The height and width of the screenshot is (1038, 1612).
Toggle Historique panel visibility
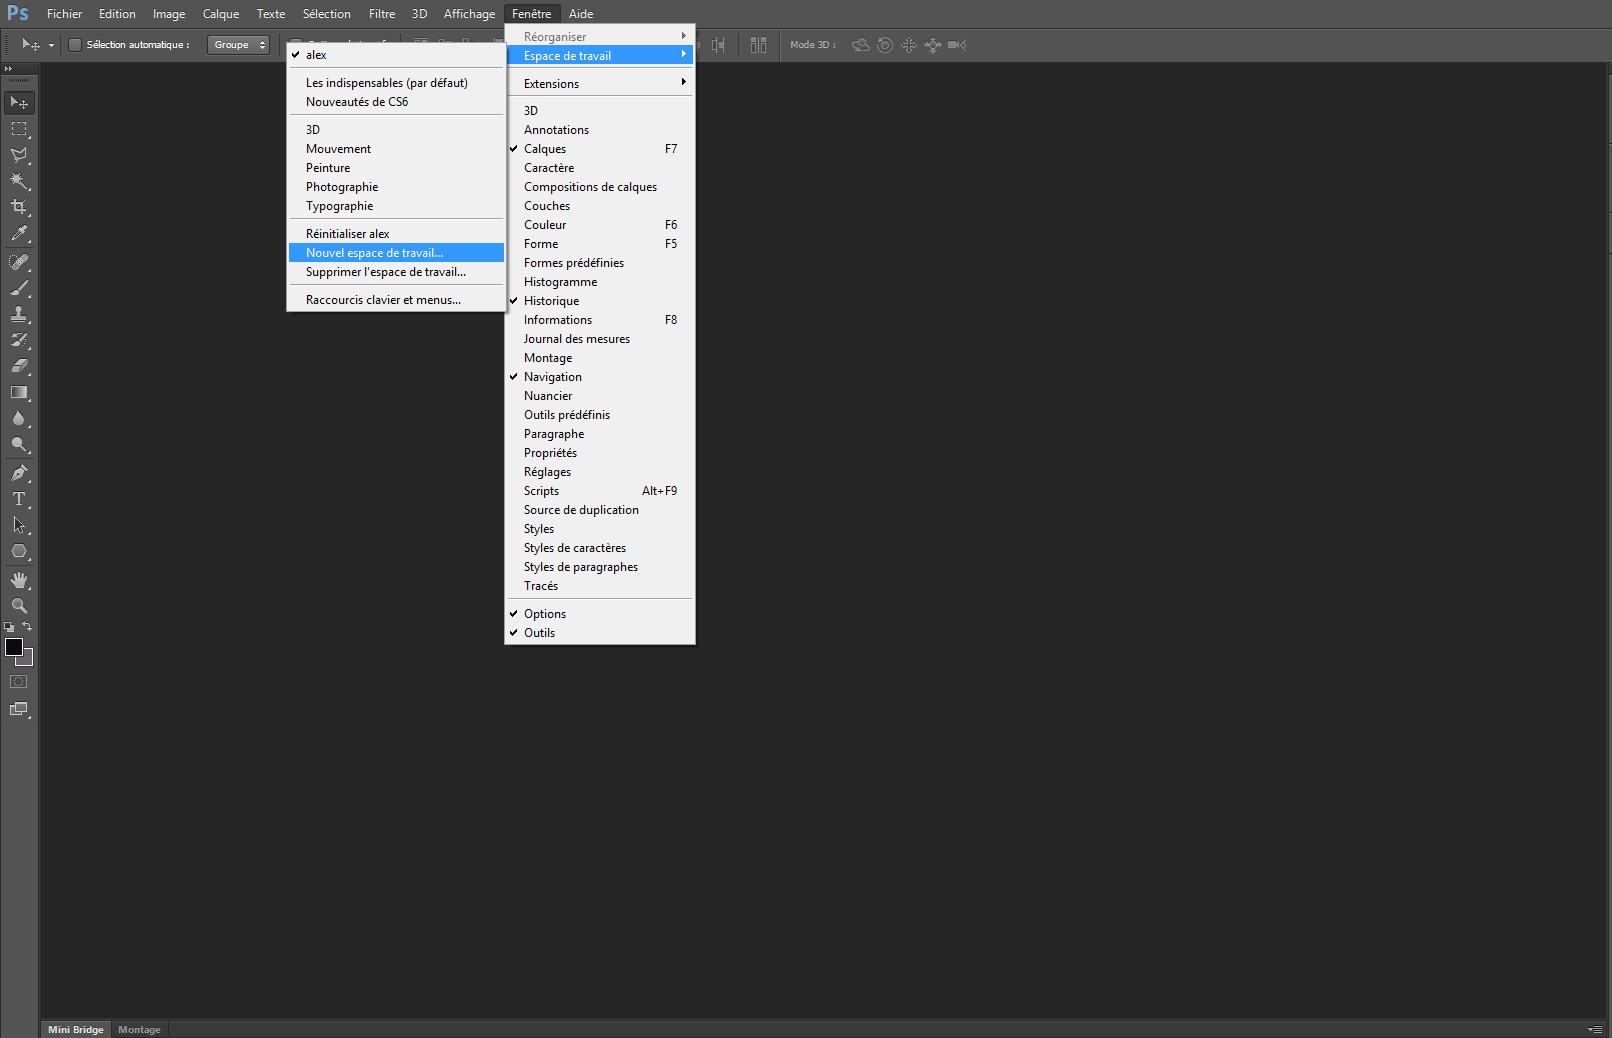click(x=600, y=301)
